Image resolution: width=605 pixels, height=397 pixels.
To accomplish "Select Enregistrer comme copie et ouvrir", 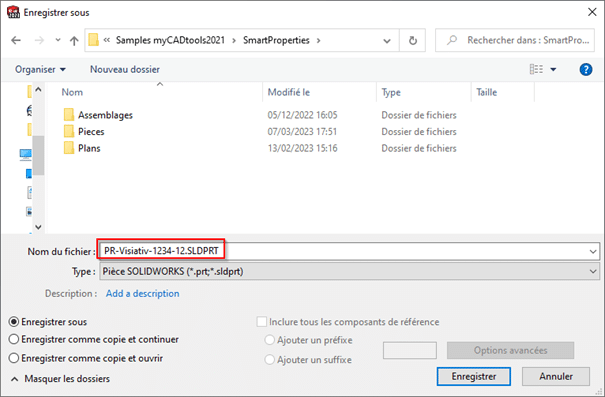I will (14, 358).
